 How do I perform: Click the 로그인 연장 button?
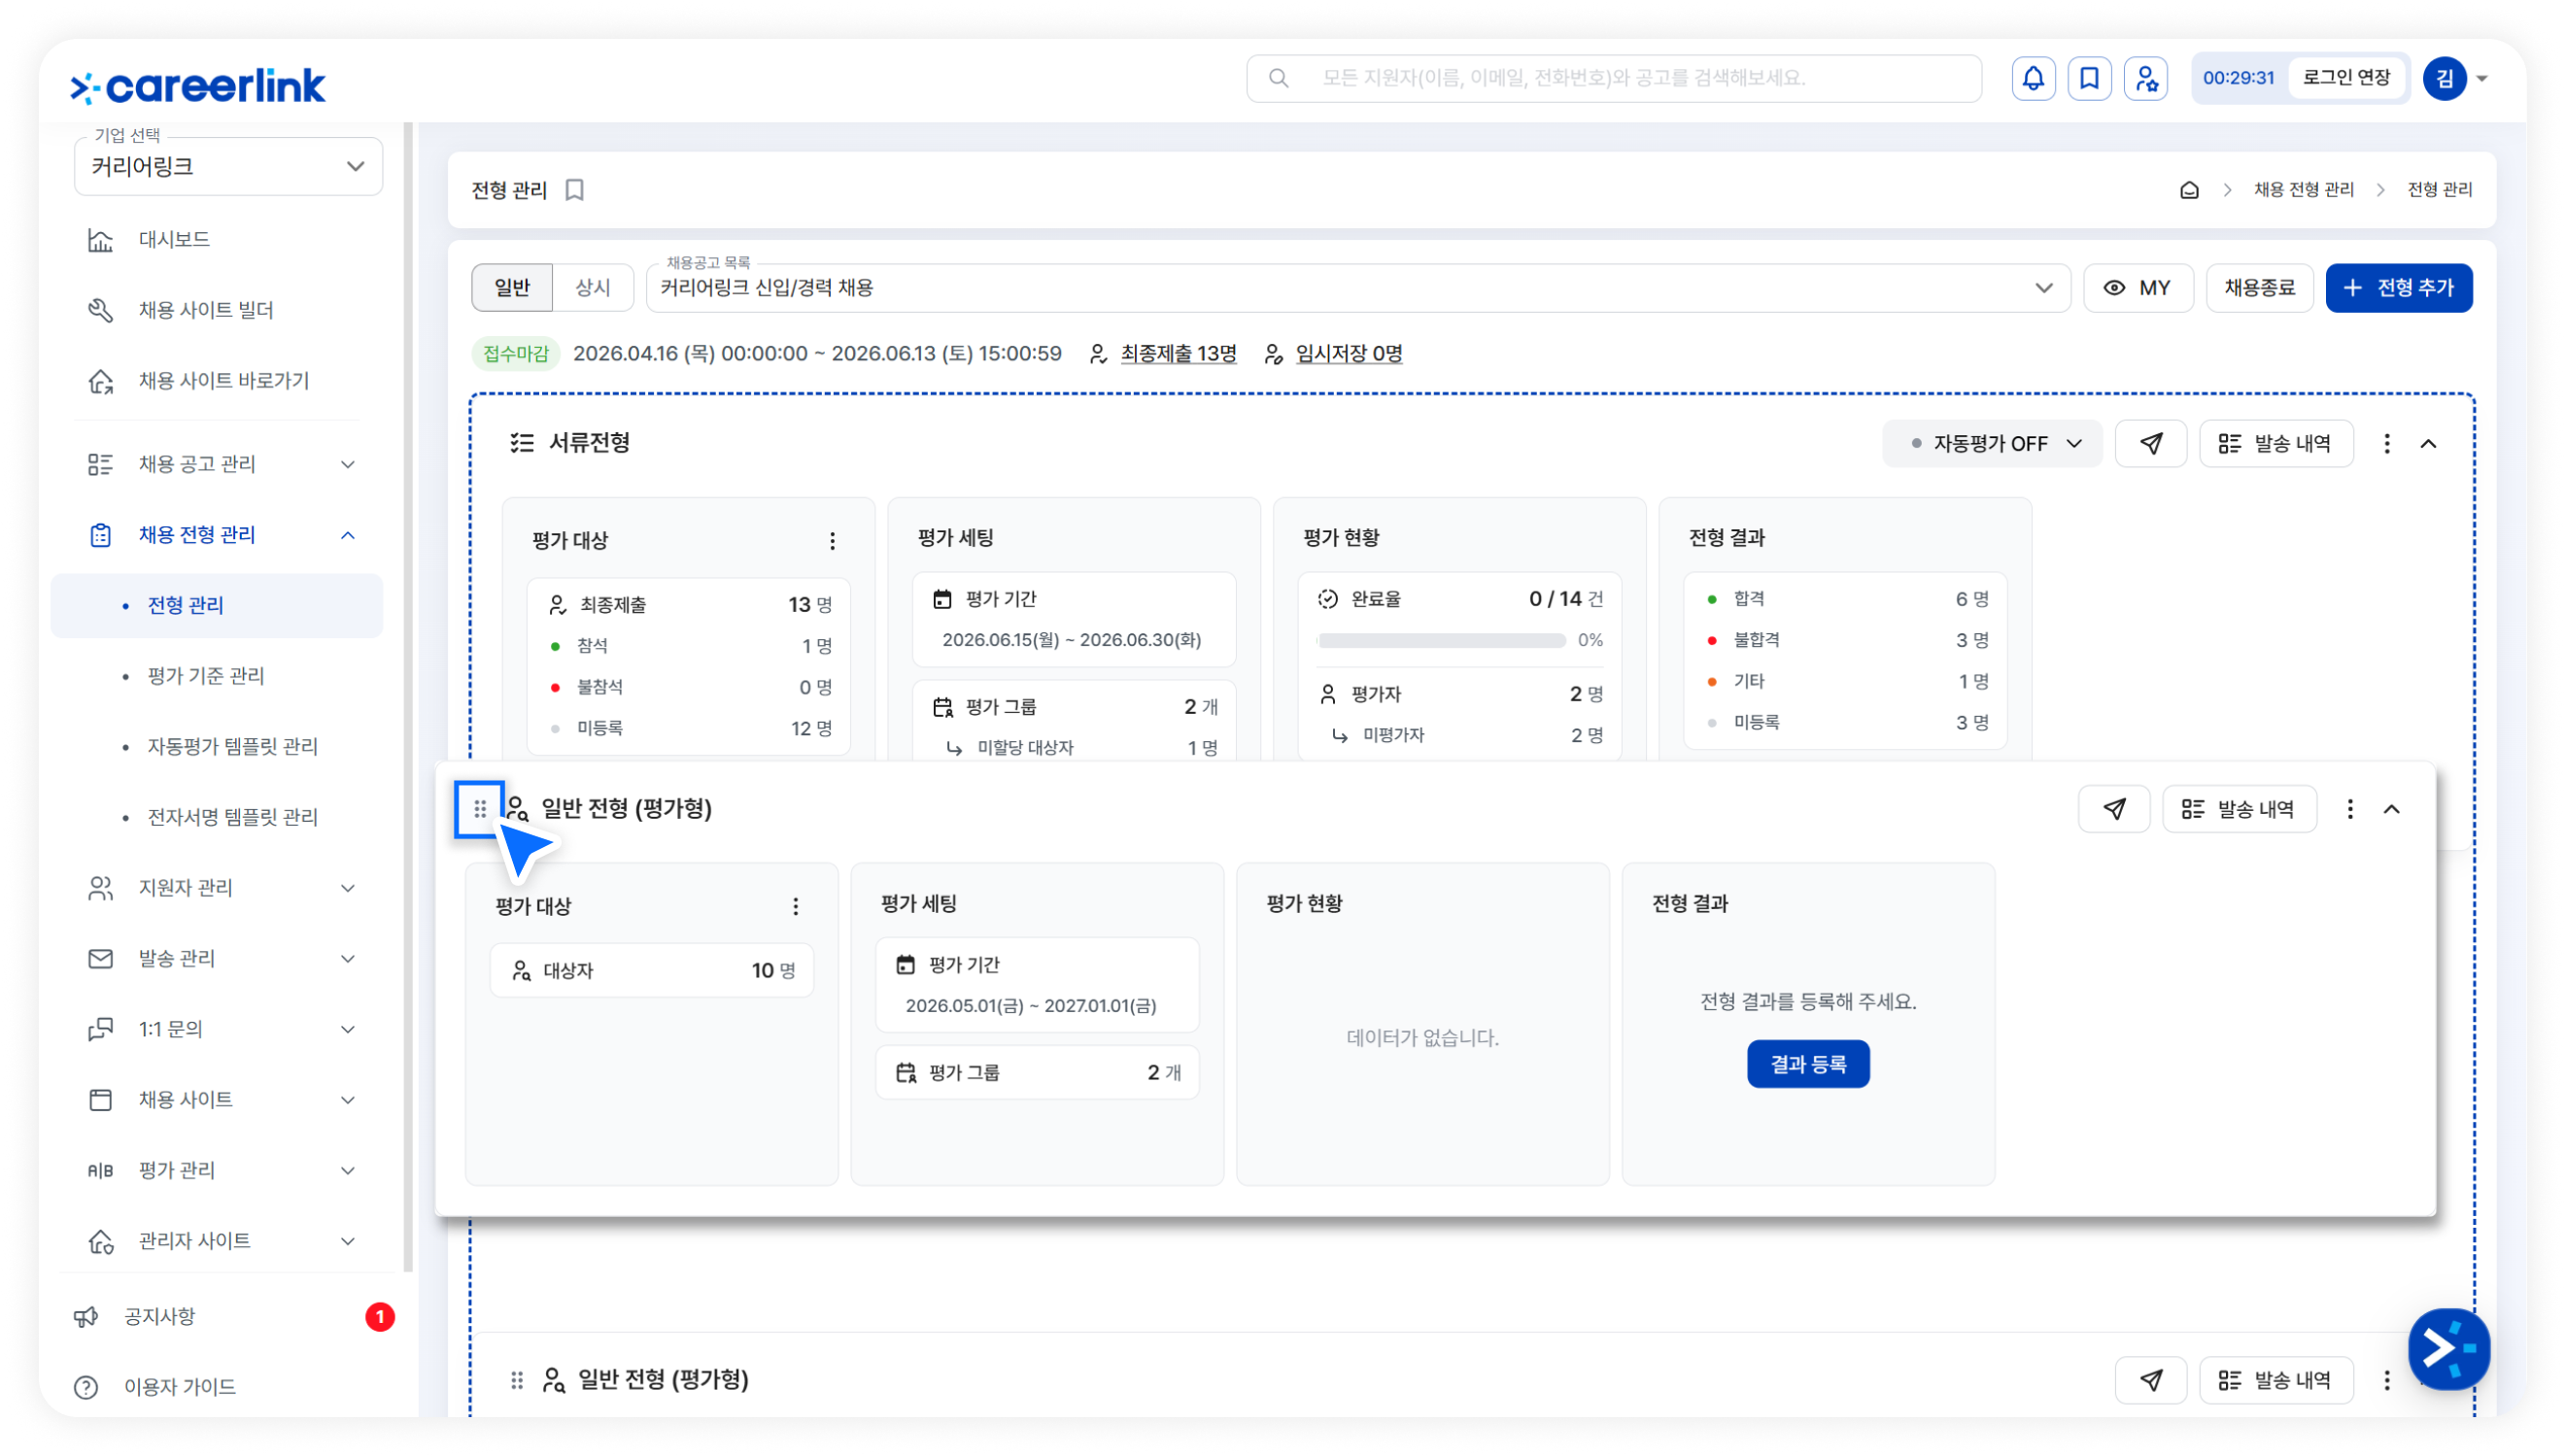click(x=2346, y=78)
